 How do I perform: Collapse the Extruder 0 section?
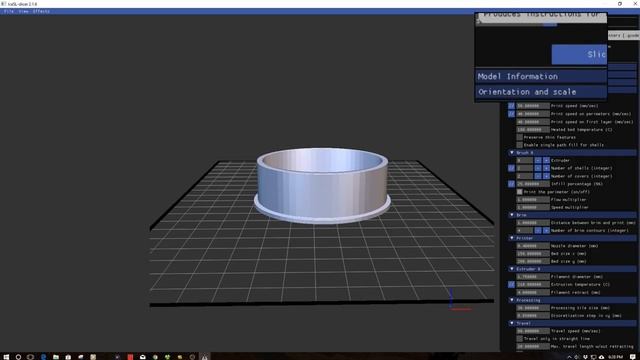(x=571, y=269)
